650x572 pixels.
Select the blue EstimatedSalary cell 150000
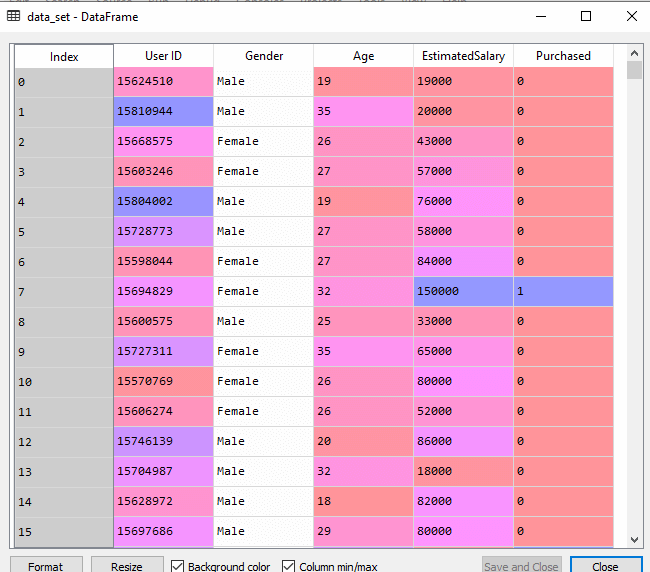click(x=464, y=291)
